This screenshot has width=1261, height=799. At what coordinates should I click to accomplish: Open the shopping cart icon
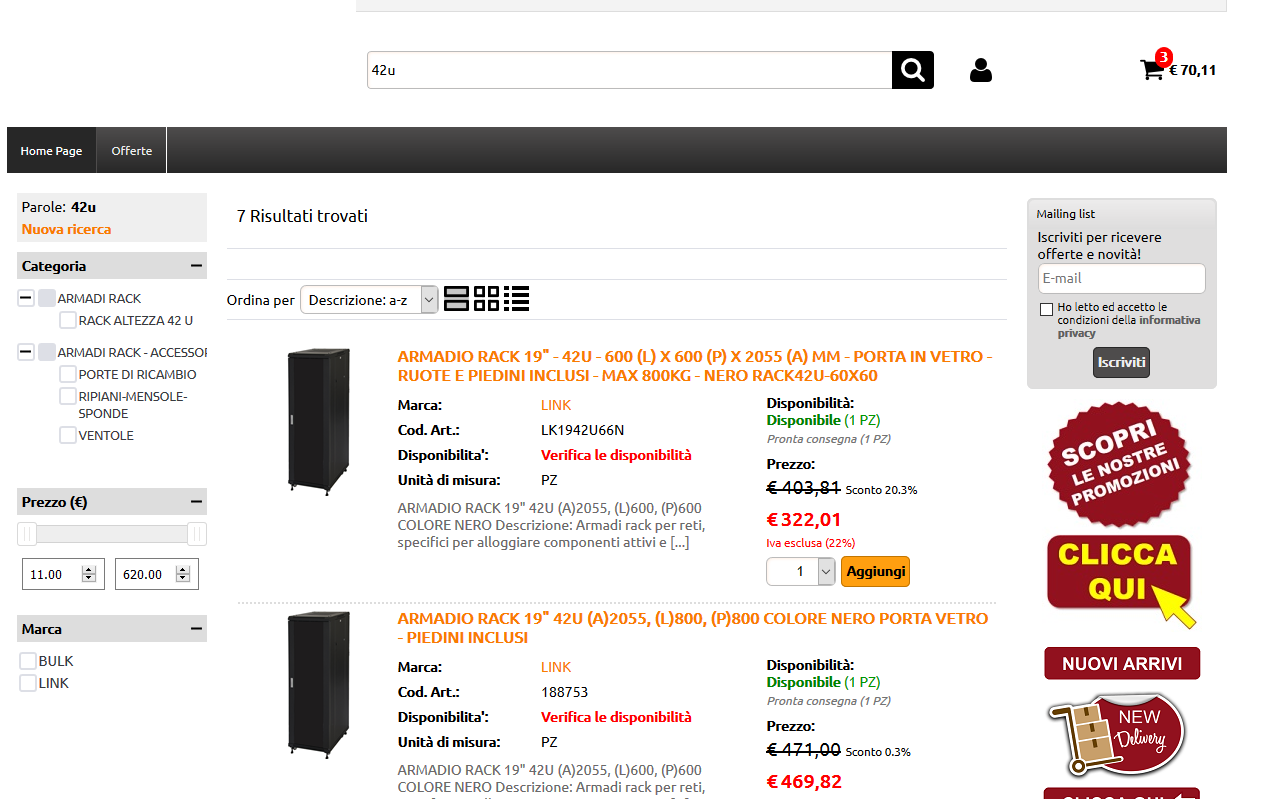pos(1152,70)
